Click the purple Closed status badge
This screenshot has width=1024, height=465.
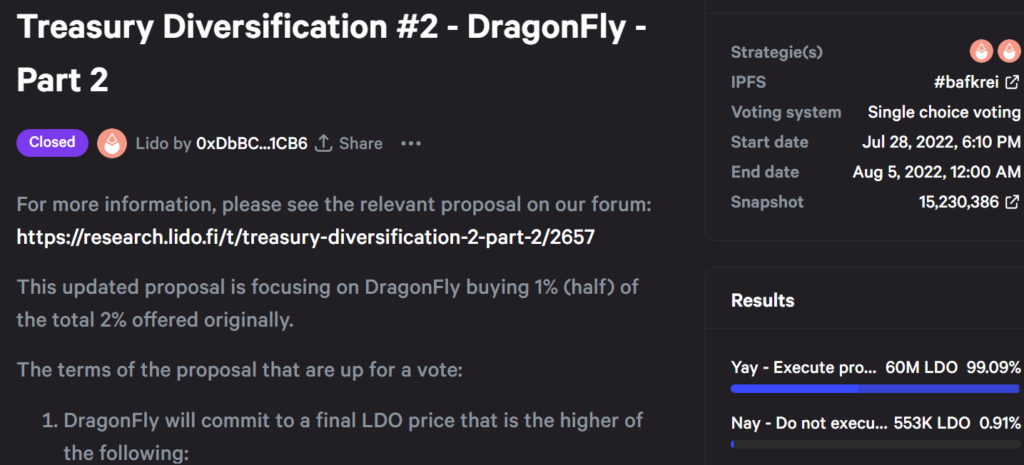pyautogui.click(x=52, y=143)
